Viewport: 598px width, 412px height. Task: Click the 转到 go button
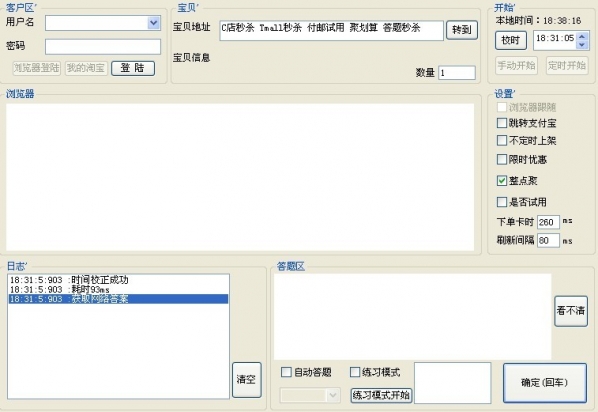coord(462,30)
